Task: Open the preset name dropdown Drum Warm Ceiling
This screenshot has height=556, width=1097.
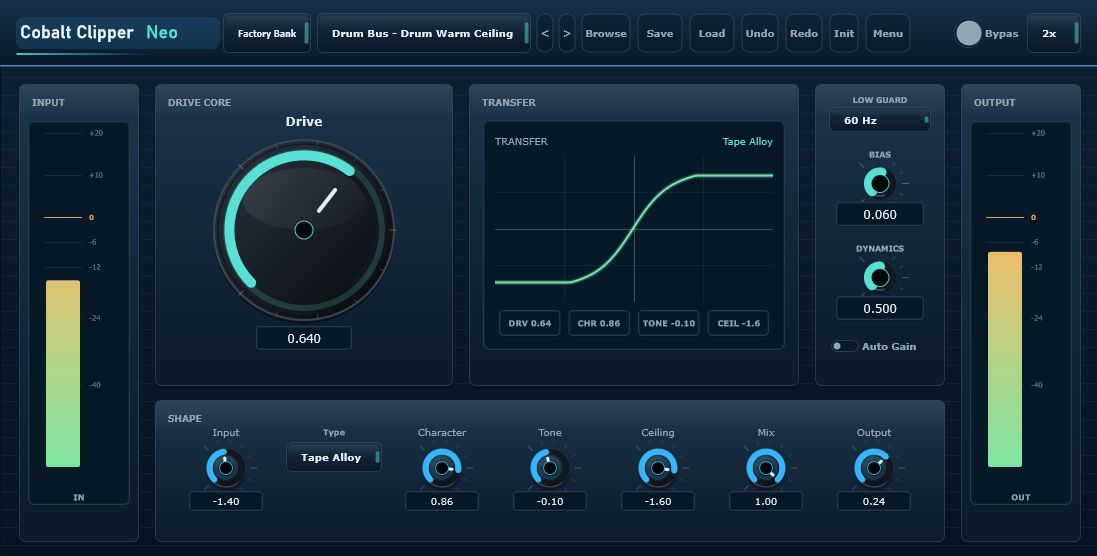Action: 423,33
